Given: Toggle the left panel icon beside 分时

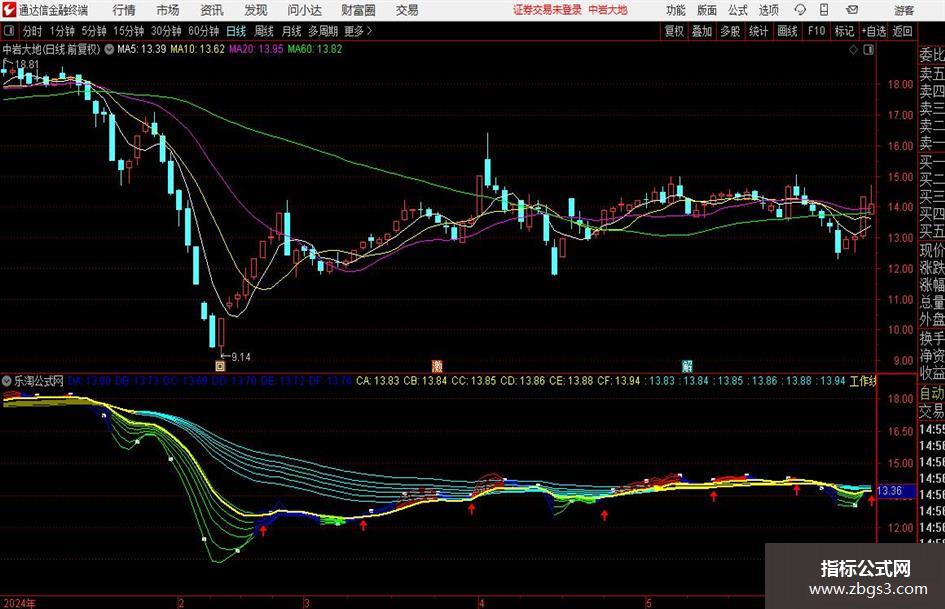Looking at the screenshot, I should 8,31.
